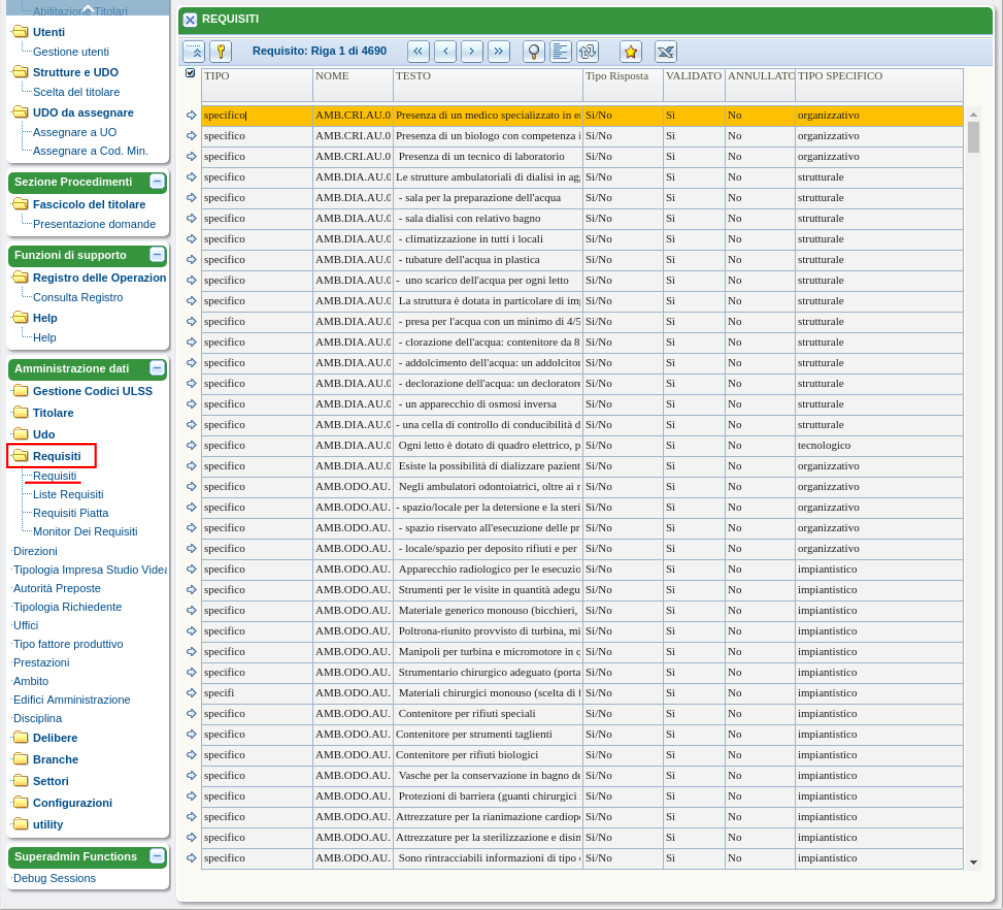
Task: Jump to the last record
Action: tap(498, 51)
